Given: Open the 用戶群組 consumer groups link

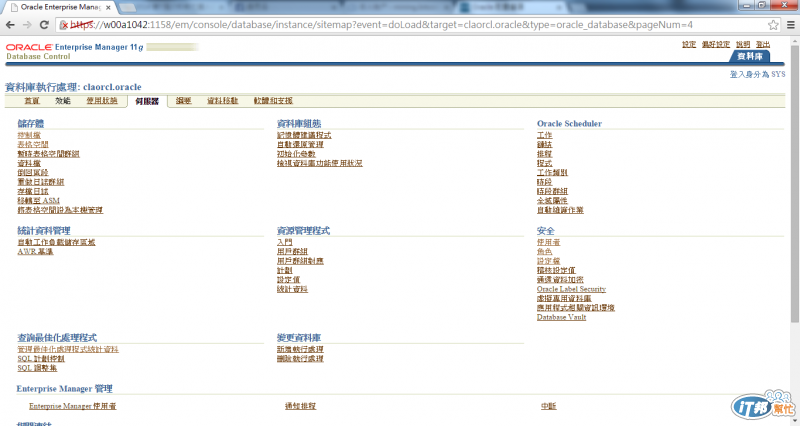Looking at the screenshot, I should click(x=292, y=252).
